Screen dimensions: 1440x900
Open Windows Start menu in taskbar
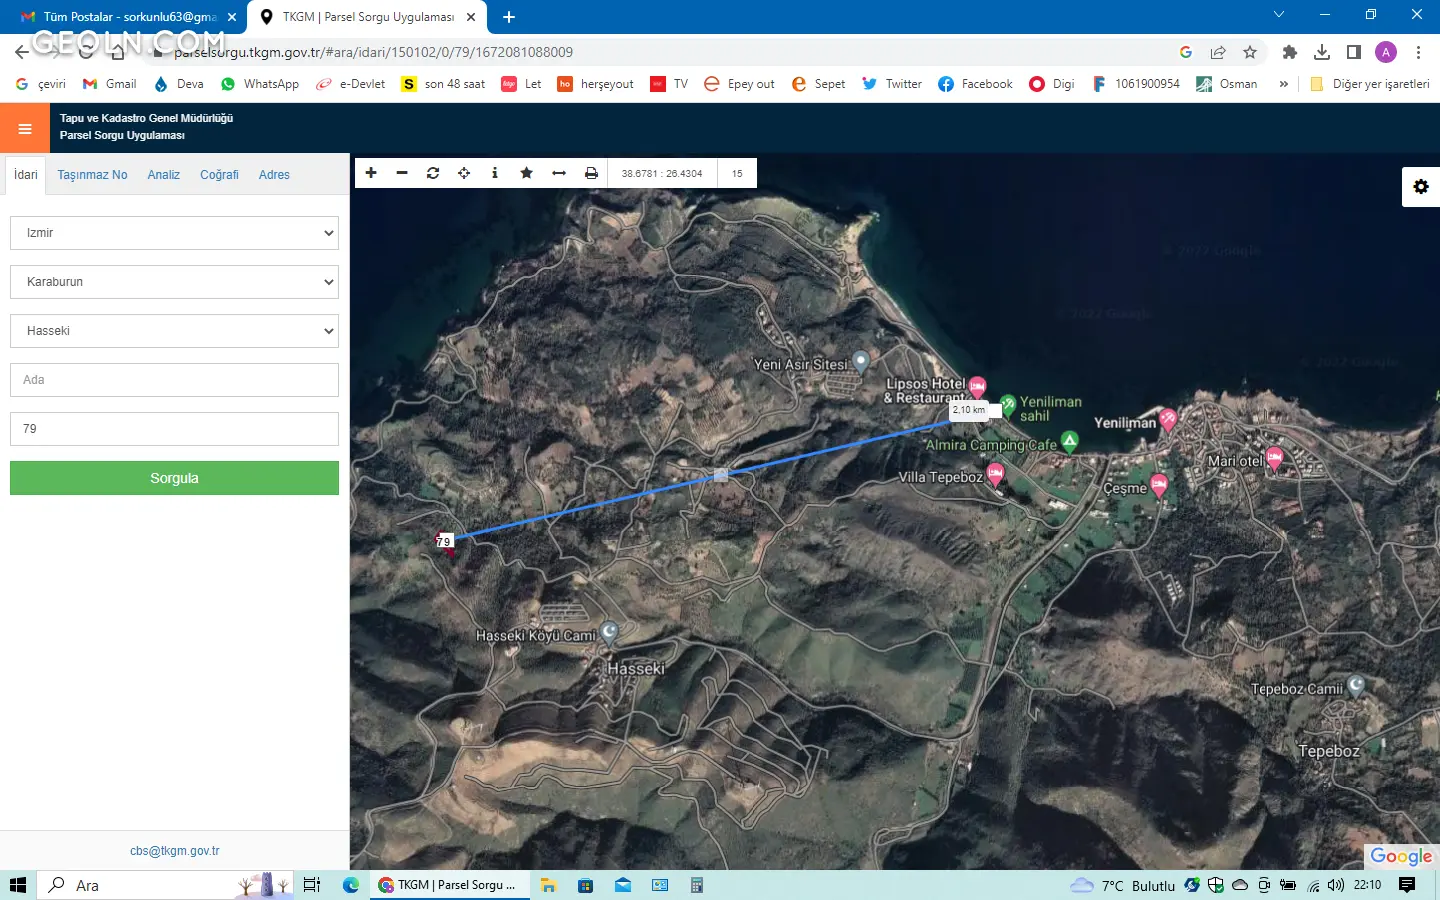pos(17,885)
